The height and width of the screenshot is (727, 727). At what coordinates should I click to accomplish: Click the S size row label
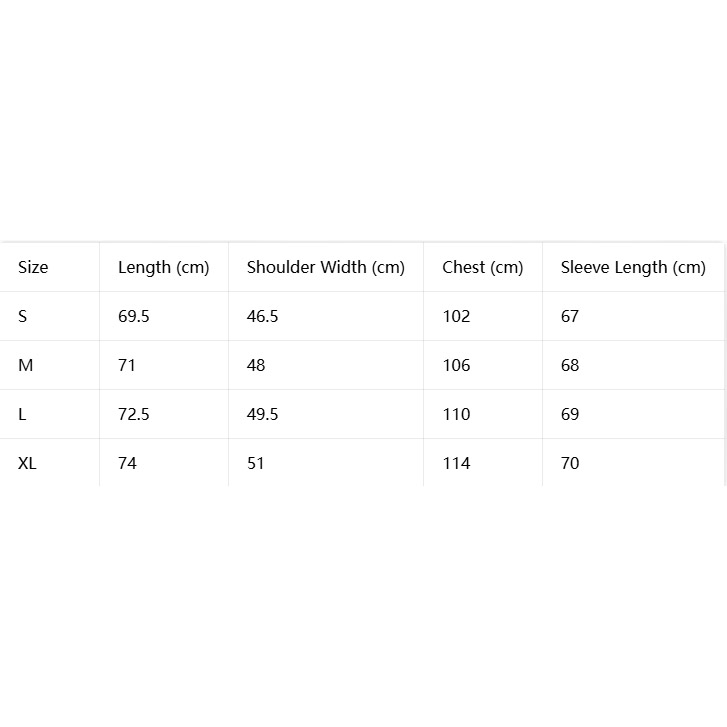pyautogui.click(x=23, y=316)
